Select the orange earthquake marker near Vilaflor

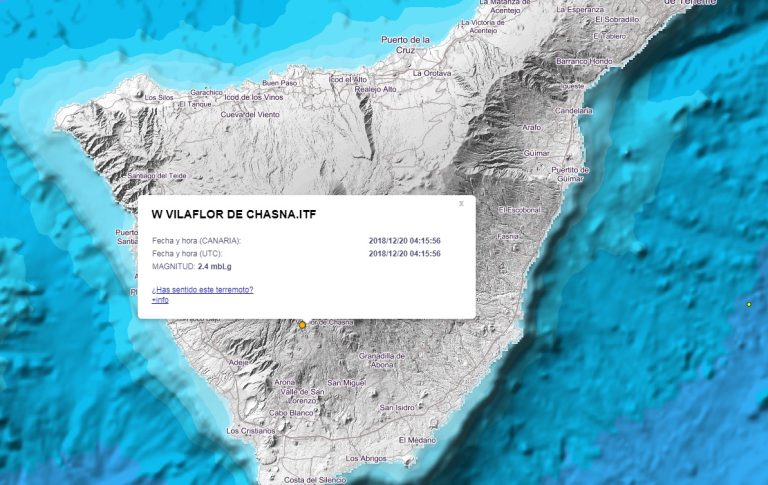pos(302,325)
